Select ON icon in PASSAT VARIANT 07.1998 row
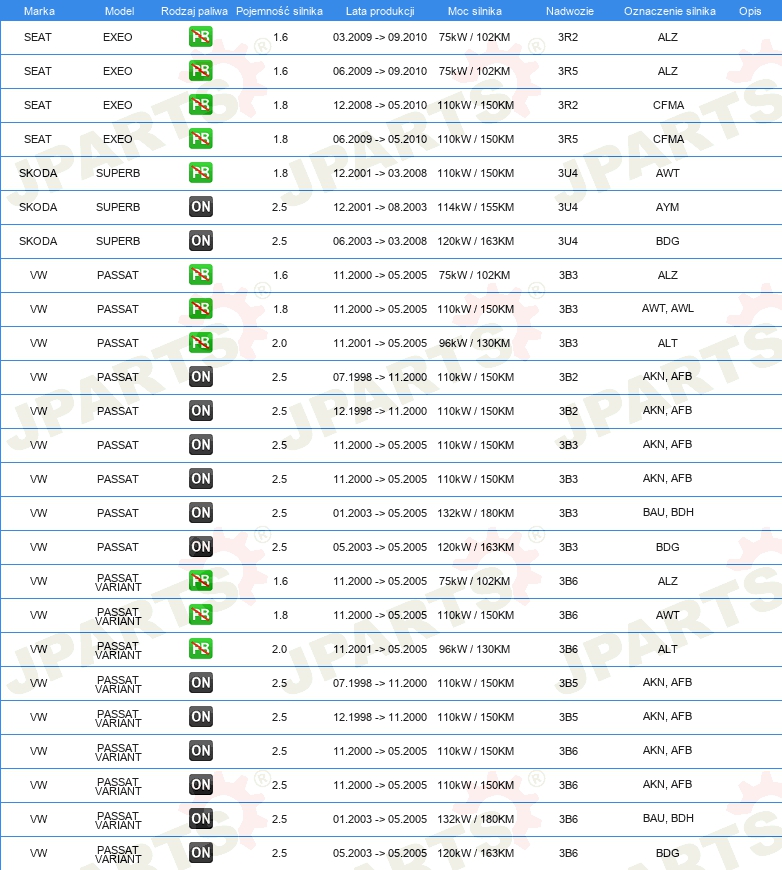 (200, 682)
